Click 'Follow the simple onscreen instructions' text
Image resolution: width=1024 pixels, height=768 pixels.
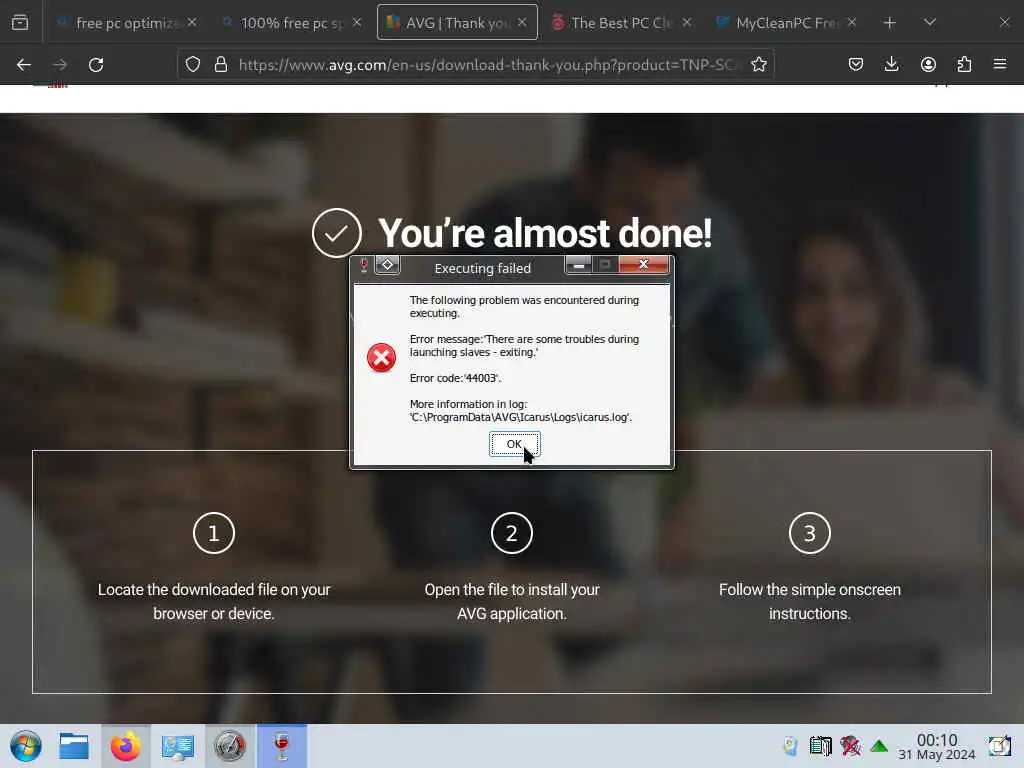tap(810, 601)
